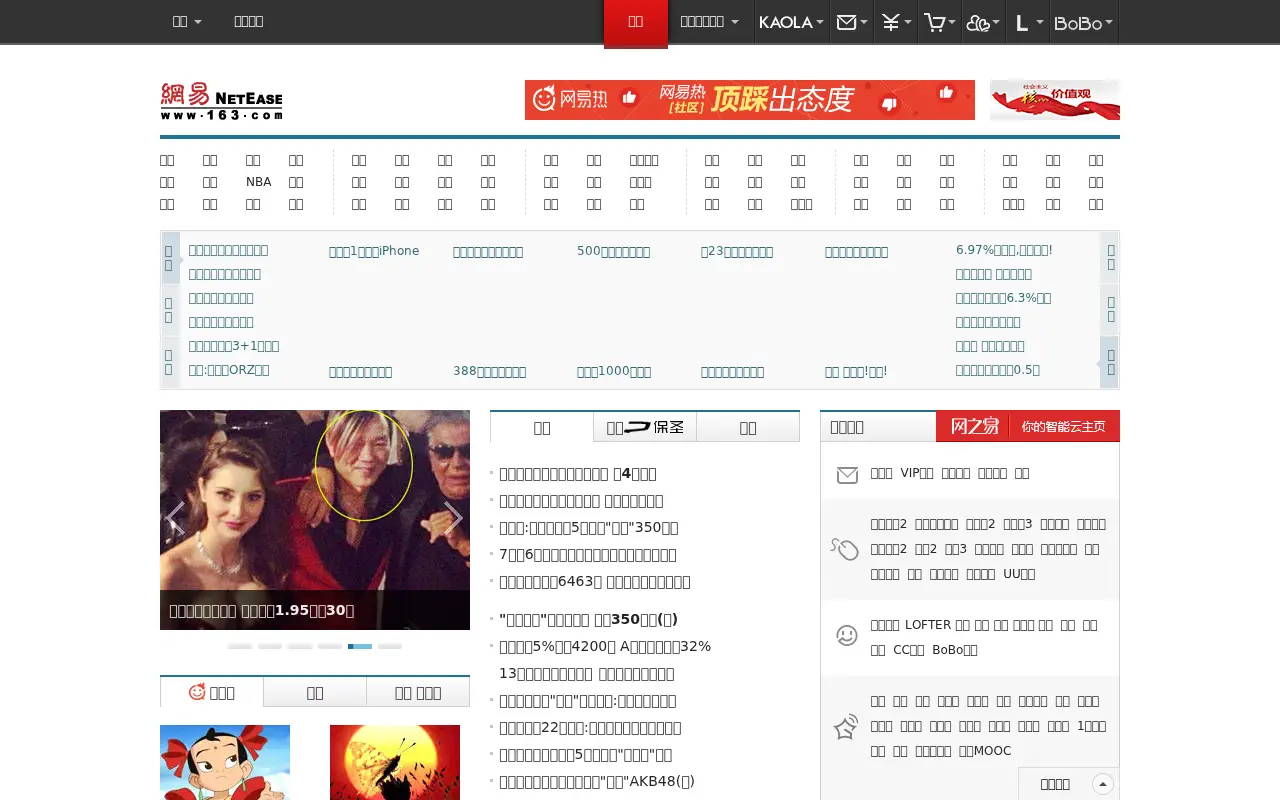Select the last carousel indicator dot

pos(390,646)
